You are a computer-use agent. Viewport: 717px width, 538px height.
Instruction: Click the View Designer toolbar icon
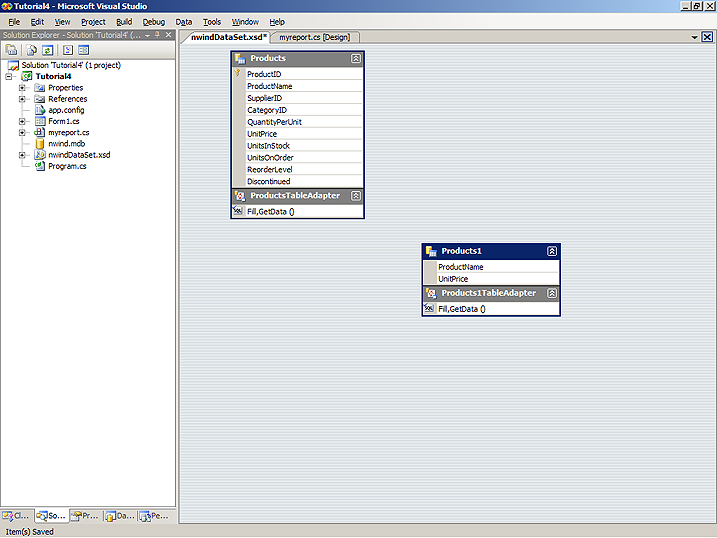[83, 49]
